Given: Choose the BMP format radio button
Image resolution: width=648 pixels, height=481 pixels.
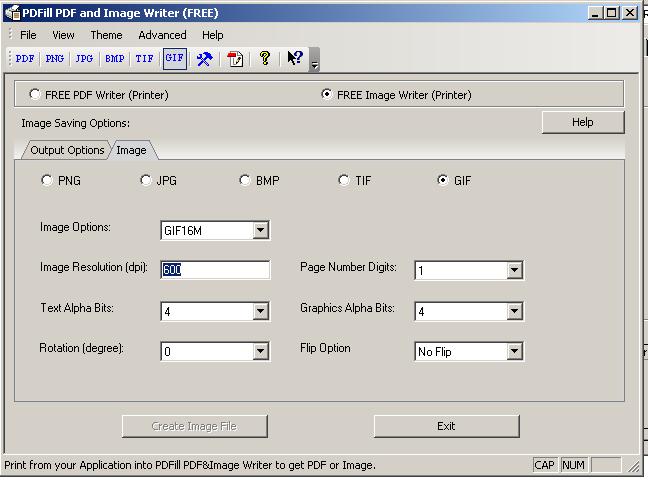Looking at the screenshot, I should coord(245,180).
